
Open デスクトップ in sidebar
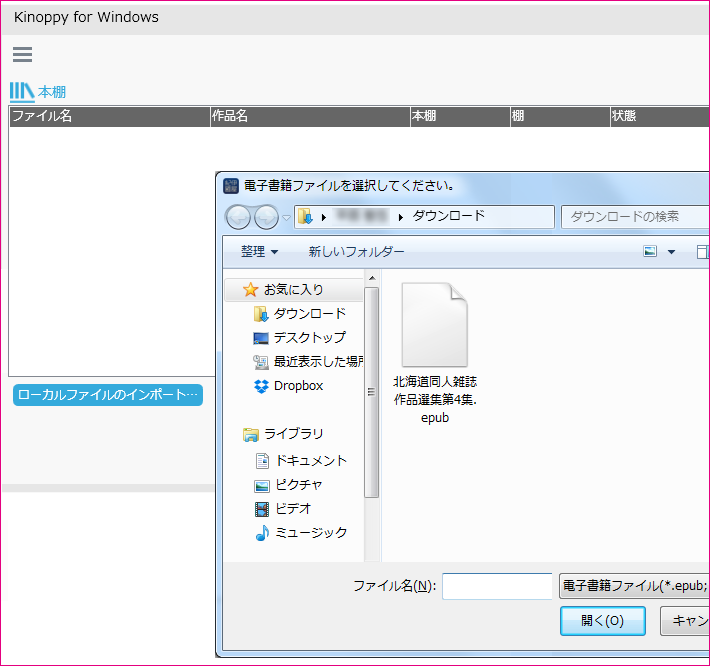[310, 337]
